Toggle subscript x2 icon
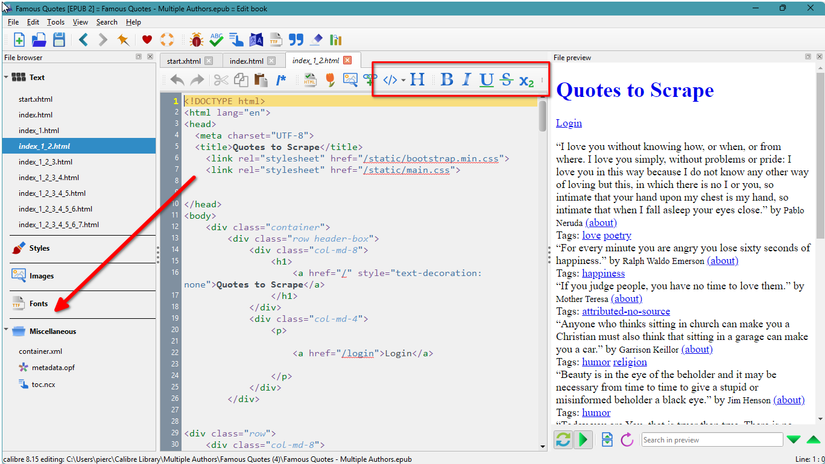 pyautogui.click(x=526, y=80)
